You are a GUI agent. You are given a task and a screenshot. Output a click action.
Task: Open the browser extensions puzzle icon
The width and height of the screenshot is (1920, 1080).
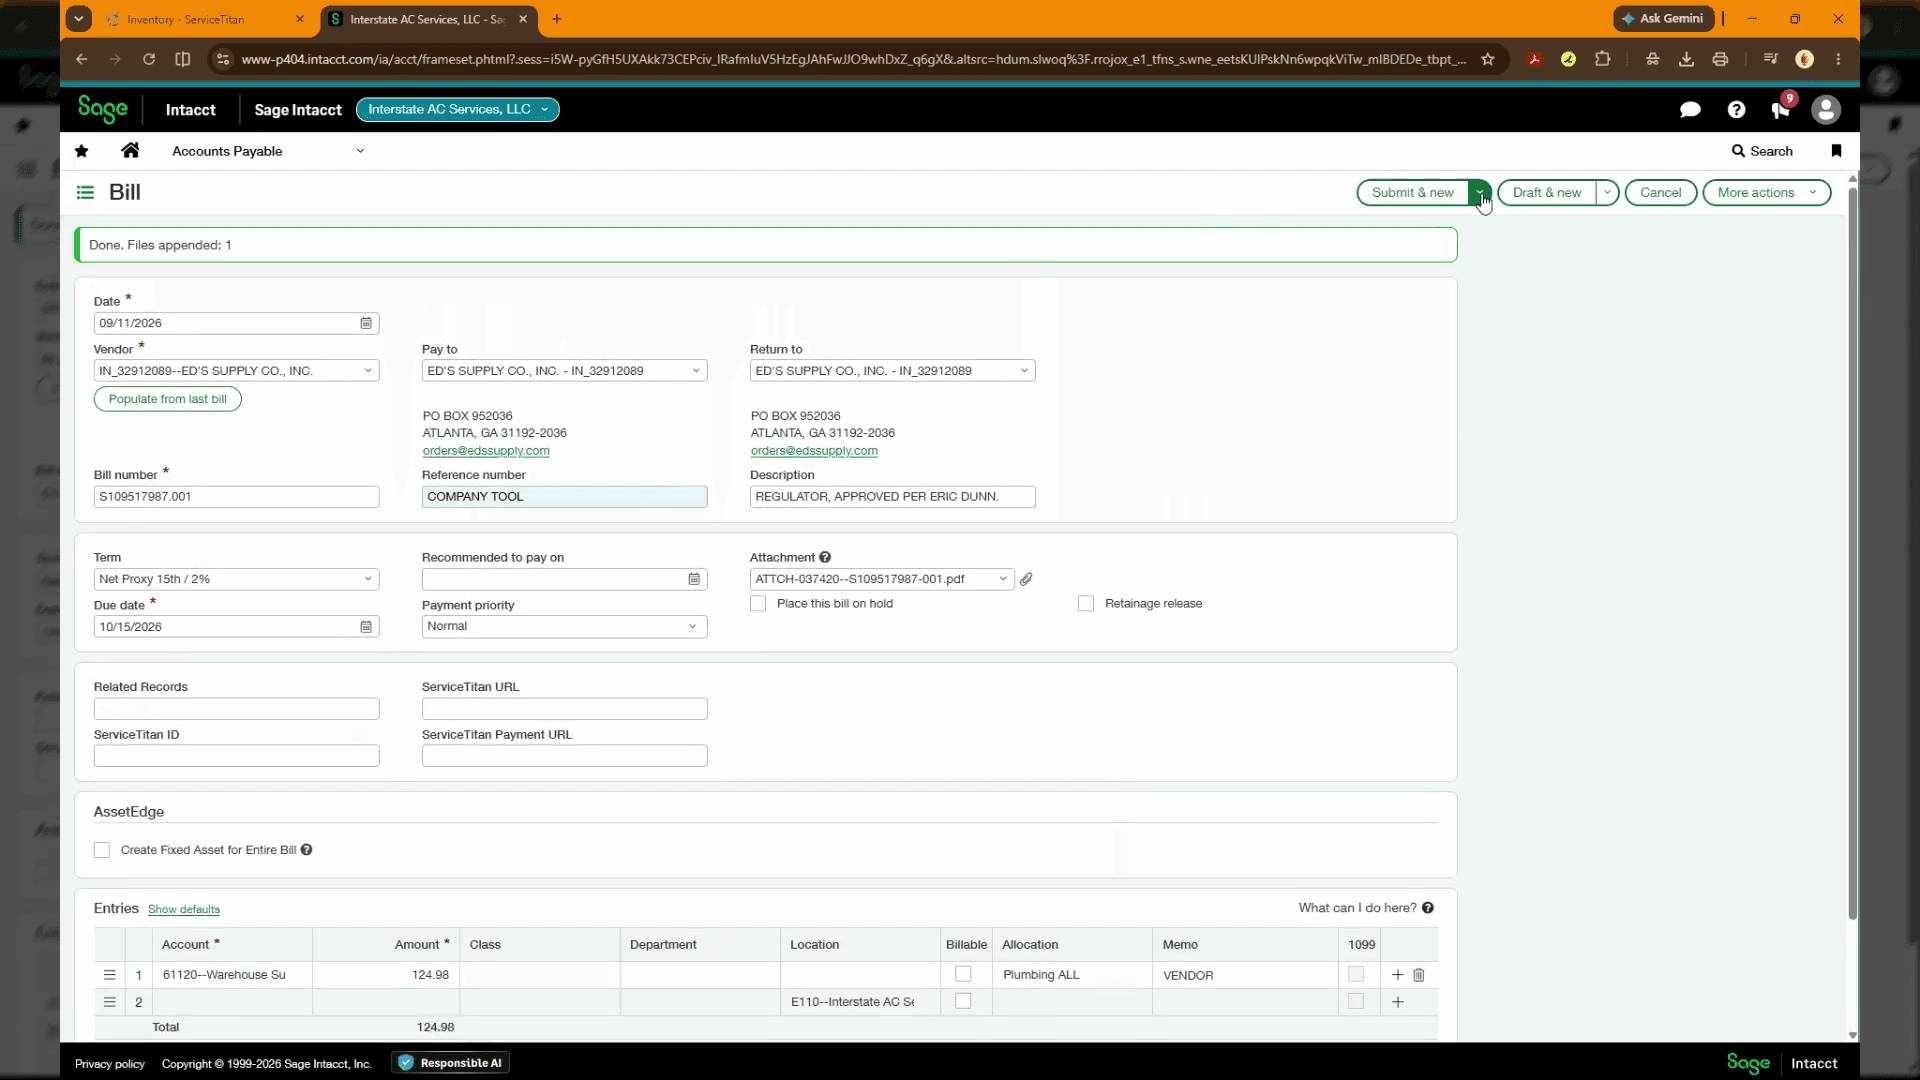pos(1603,59)
